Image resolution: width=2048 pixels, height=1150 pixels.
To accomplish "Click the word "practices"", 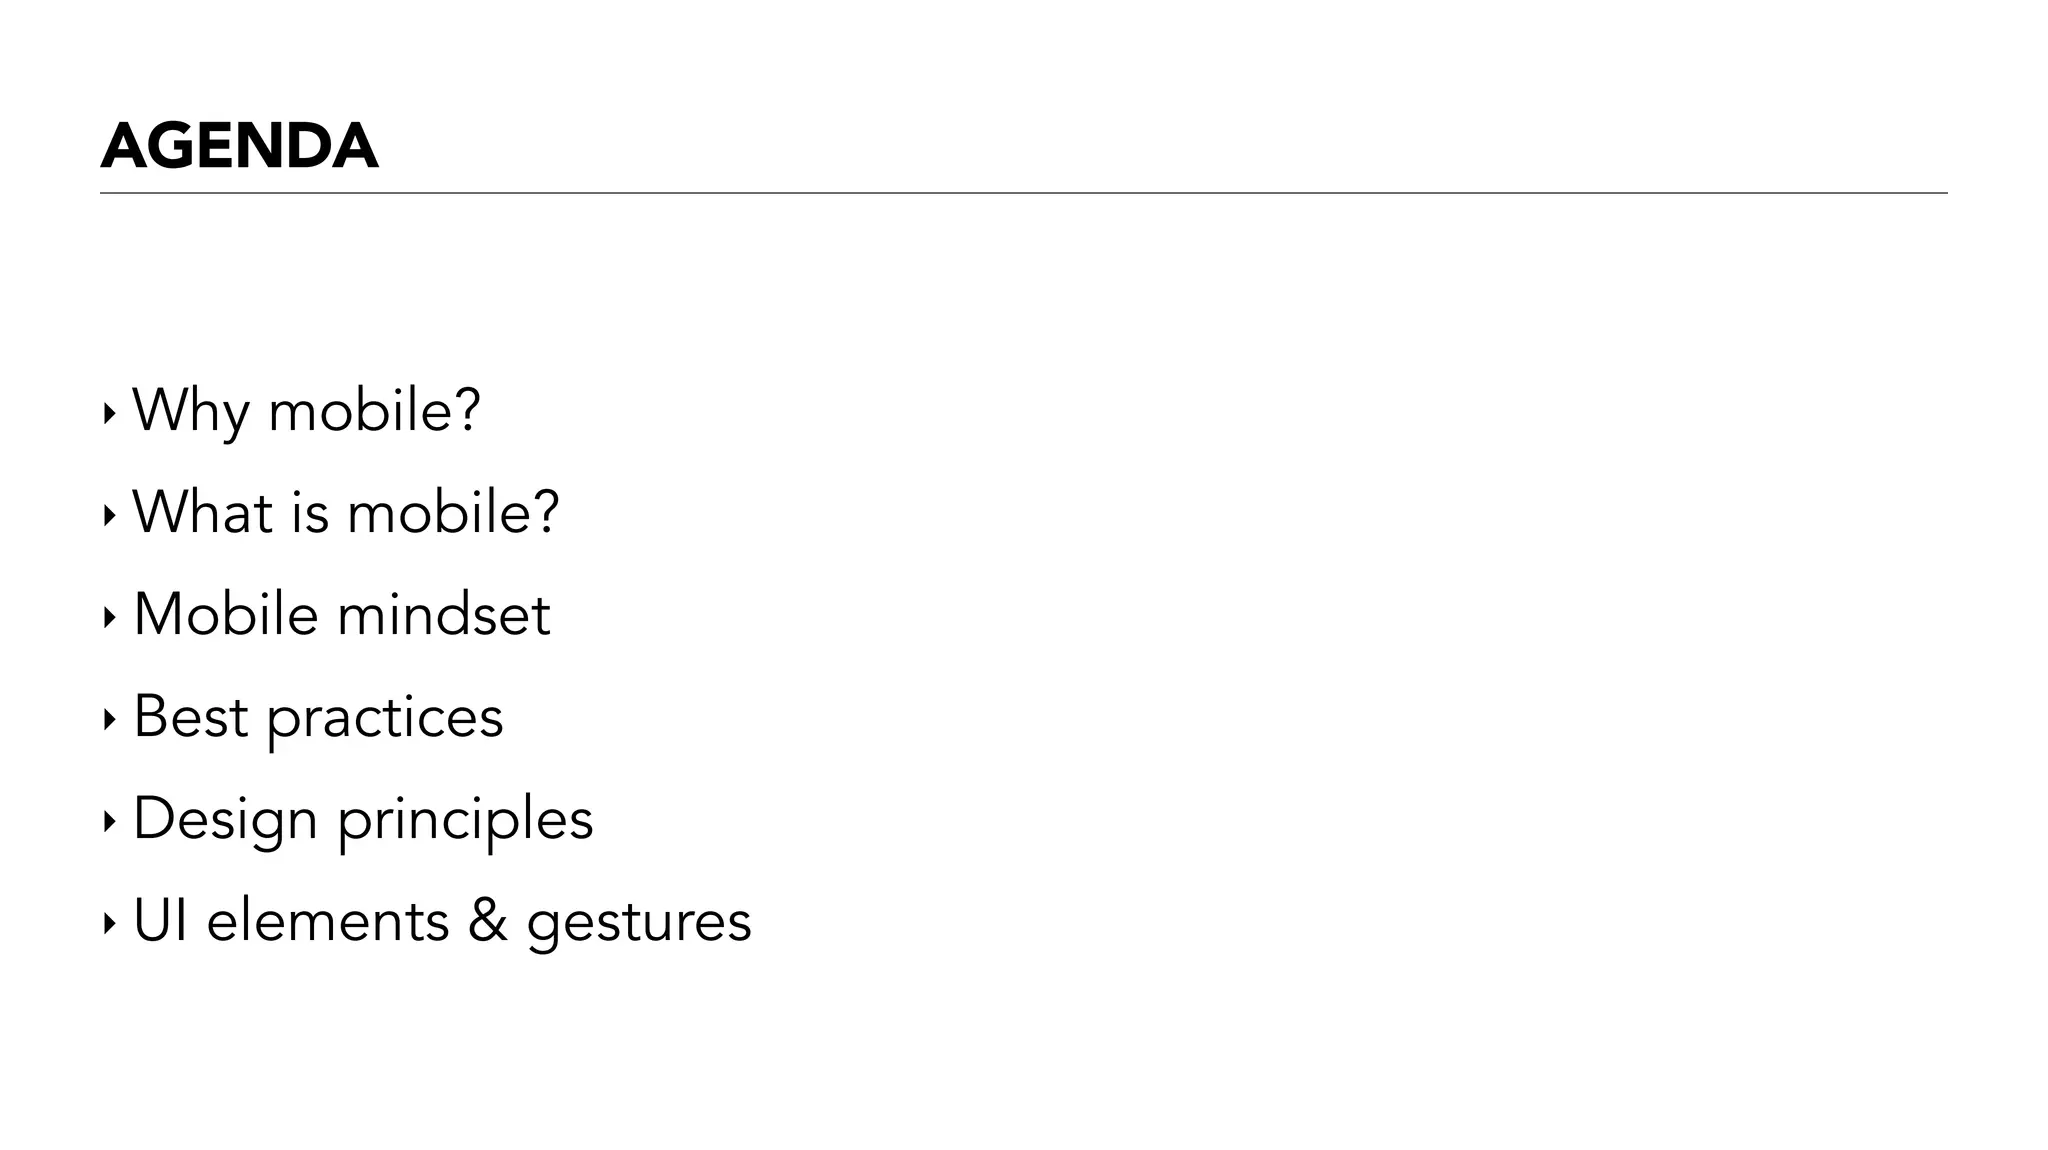I will pyautogui.click(x=384, y=718).
